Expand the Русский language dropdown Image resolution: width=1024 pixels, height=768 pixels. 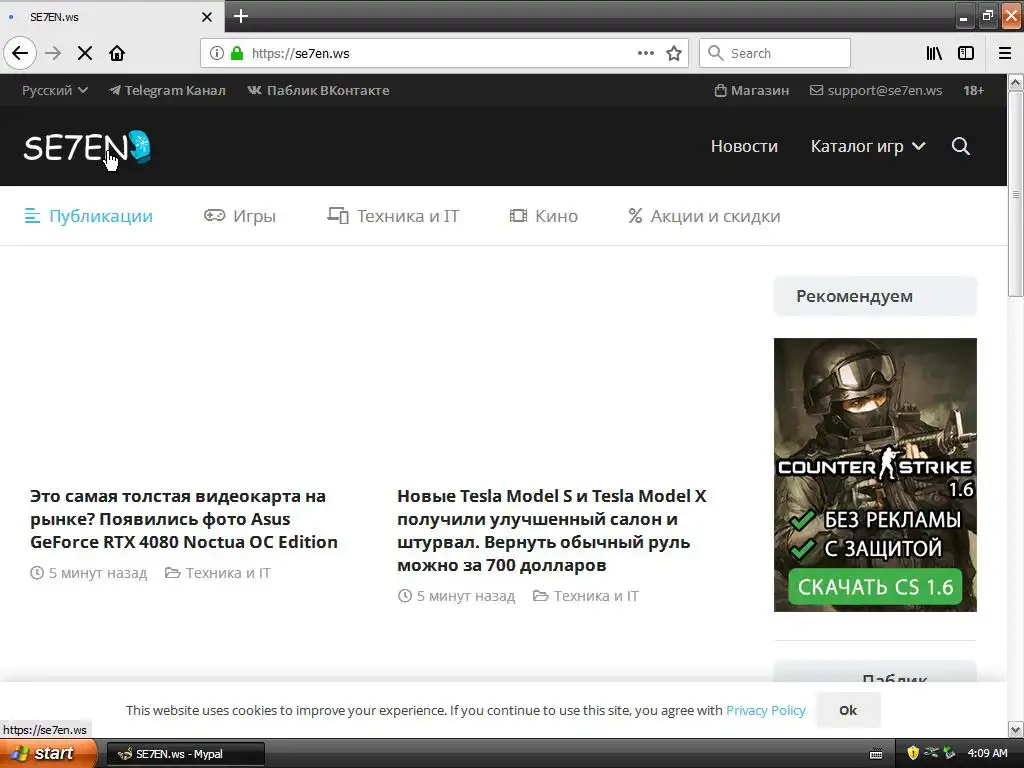point(55,90)
